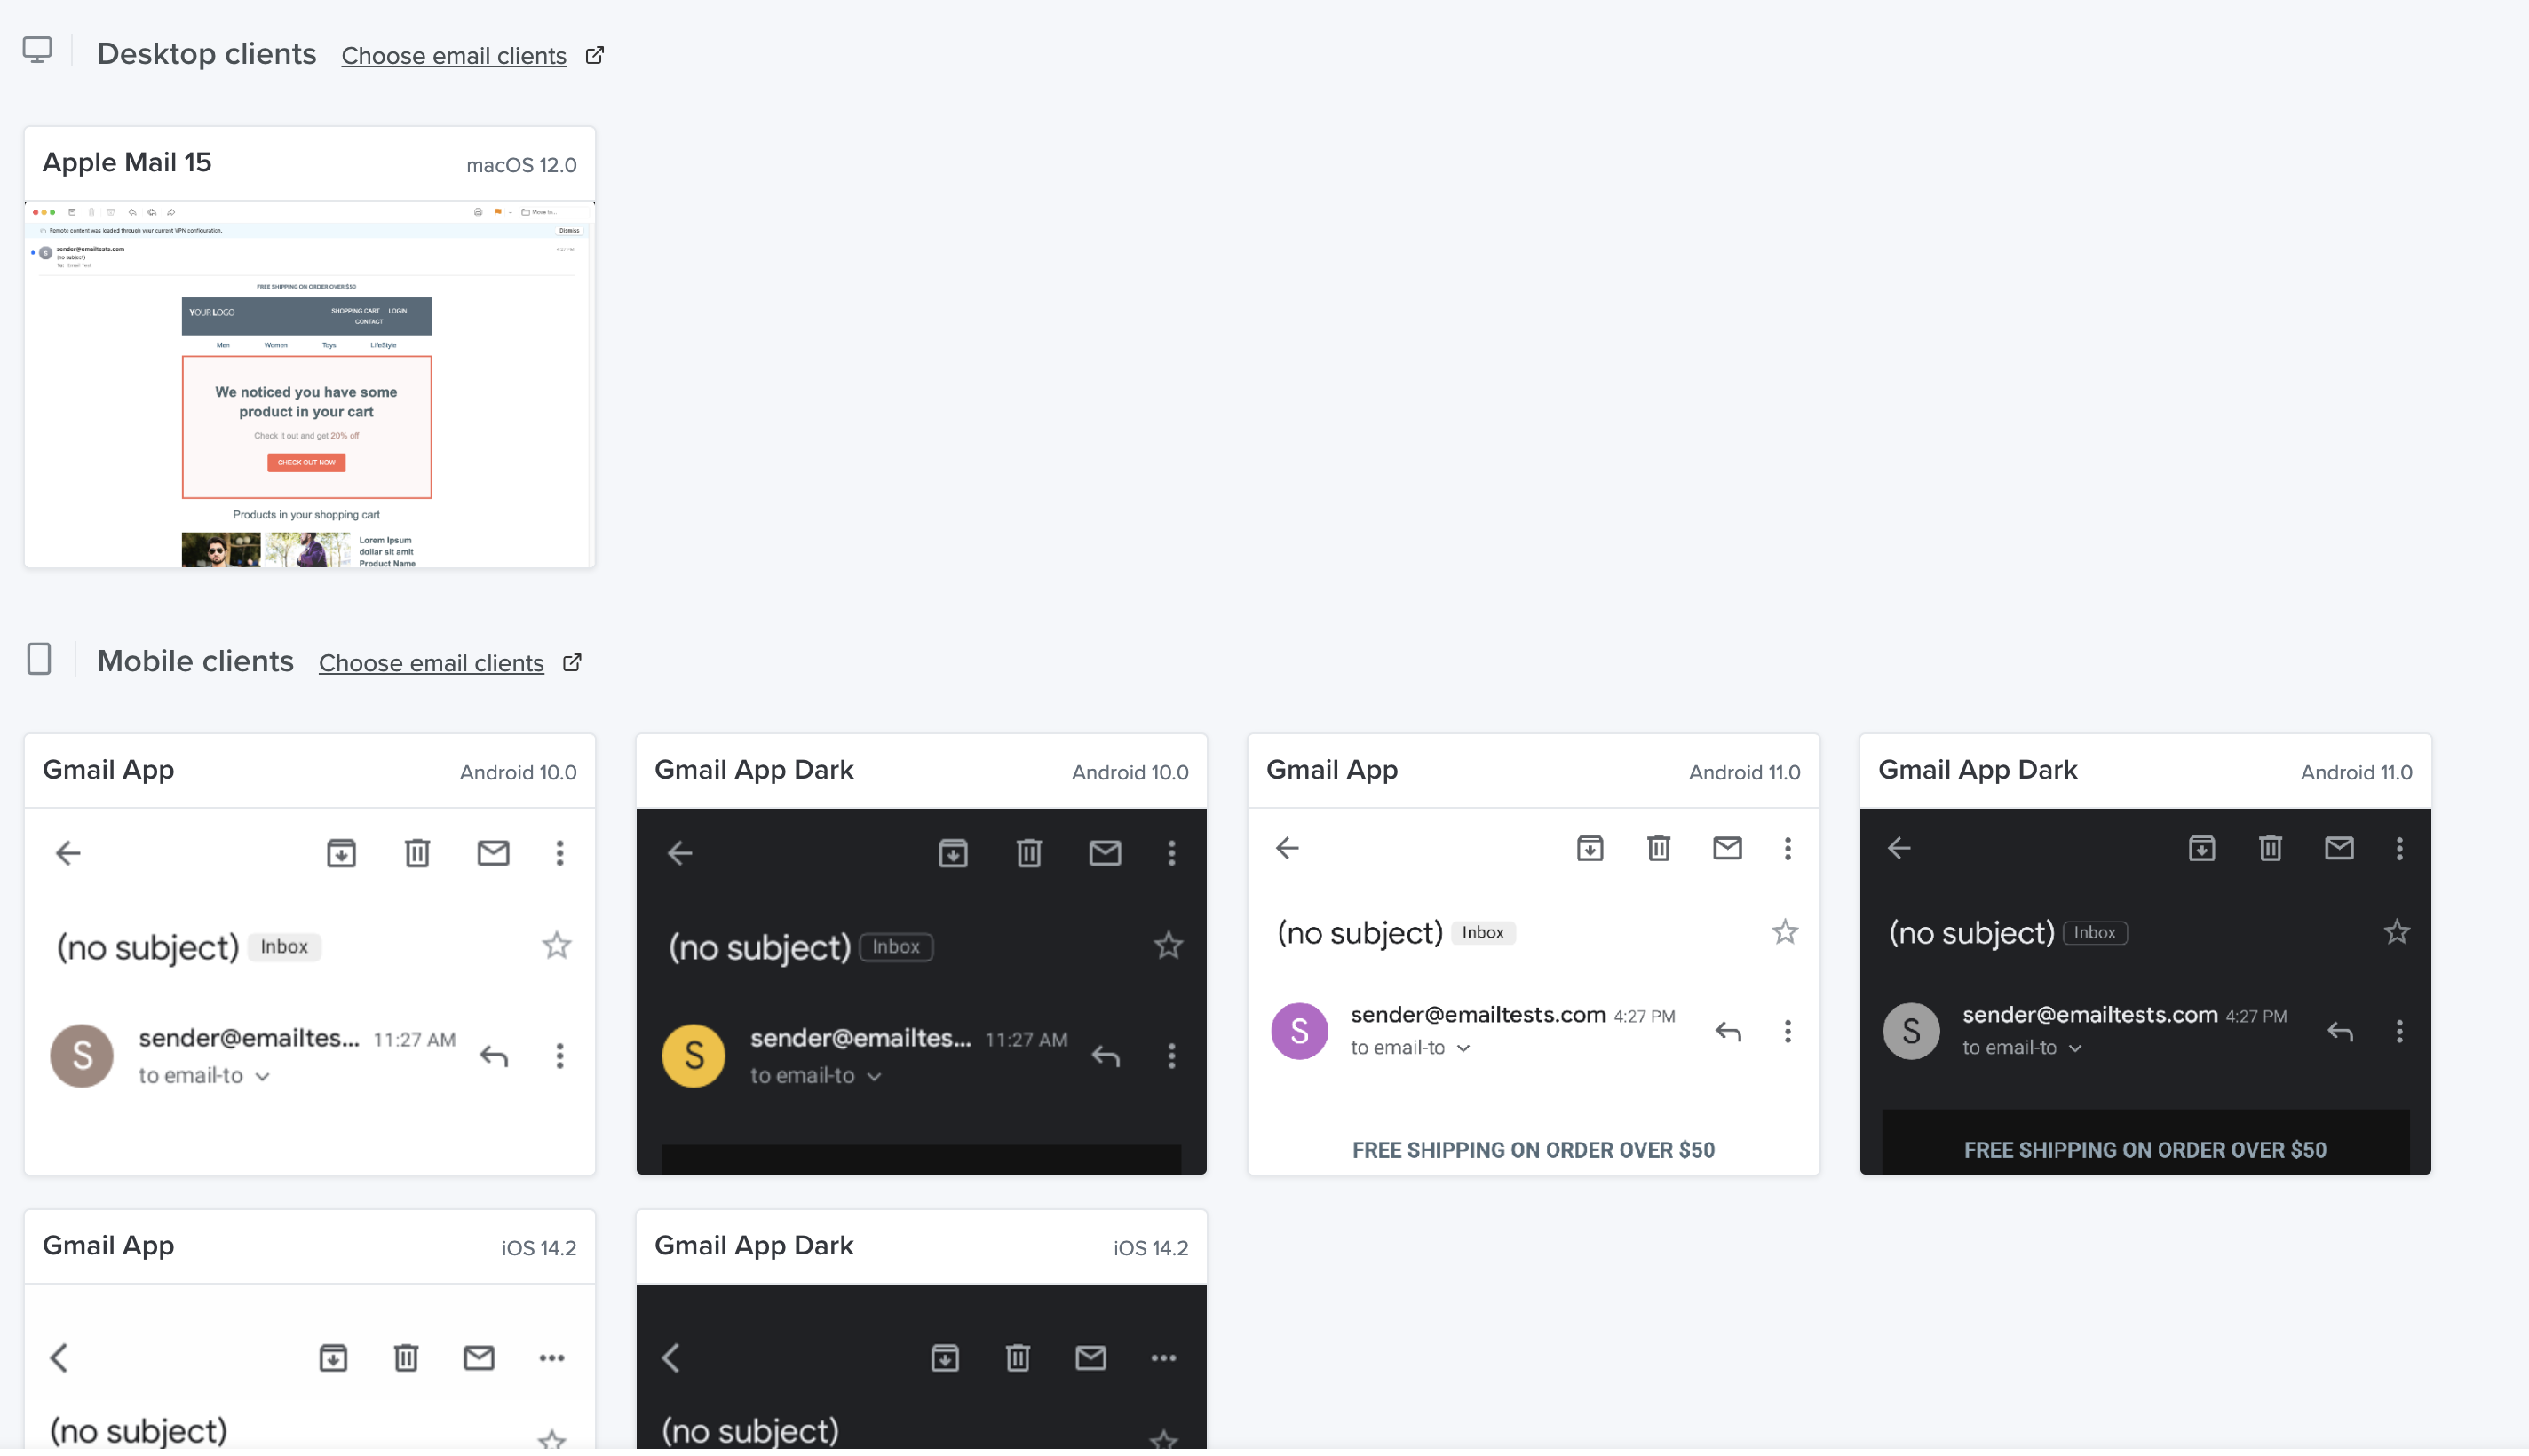Click the archive icon in Gmail App Android 10.0
Screen dimensions: 2529x1456
pos(341,852)
